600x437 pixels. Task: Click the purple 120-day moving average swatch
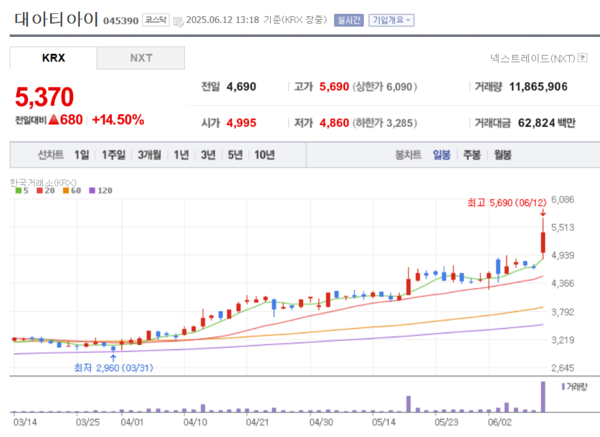click(x=92, y=191)
